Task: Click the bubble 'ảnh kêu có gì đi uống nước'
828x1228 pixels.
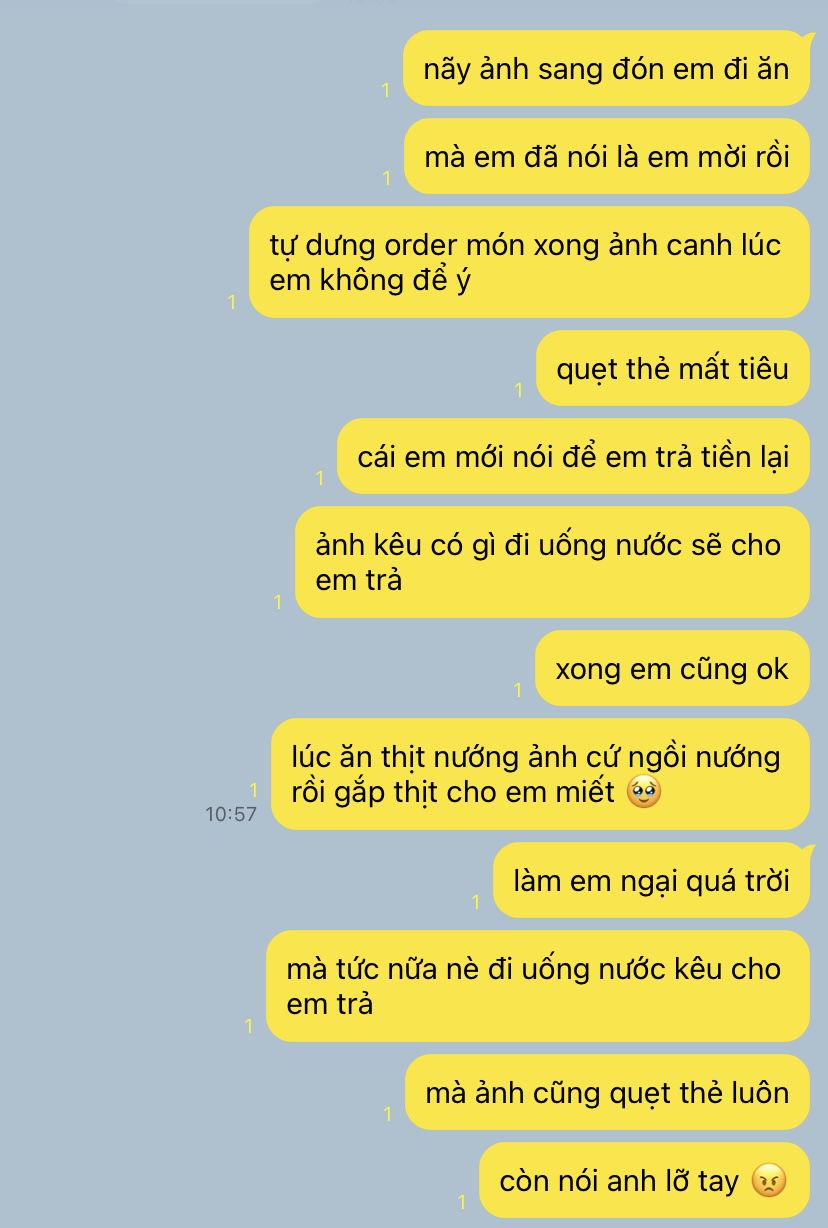Action: [552, 562]
